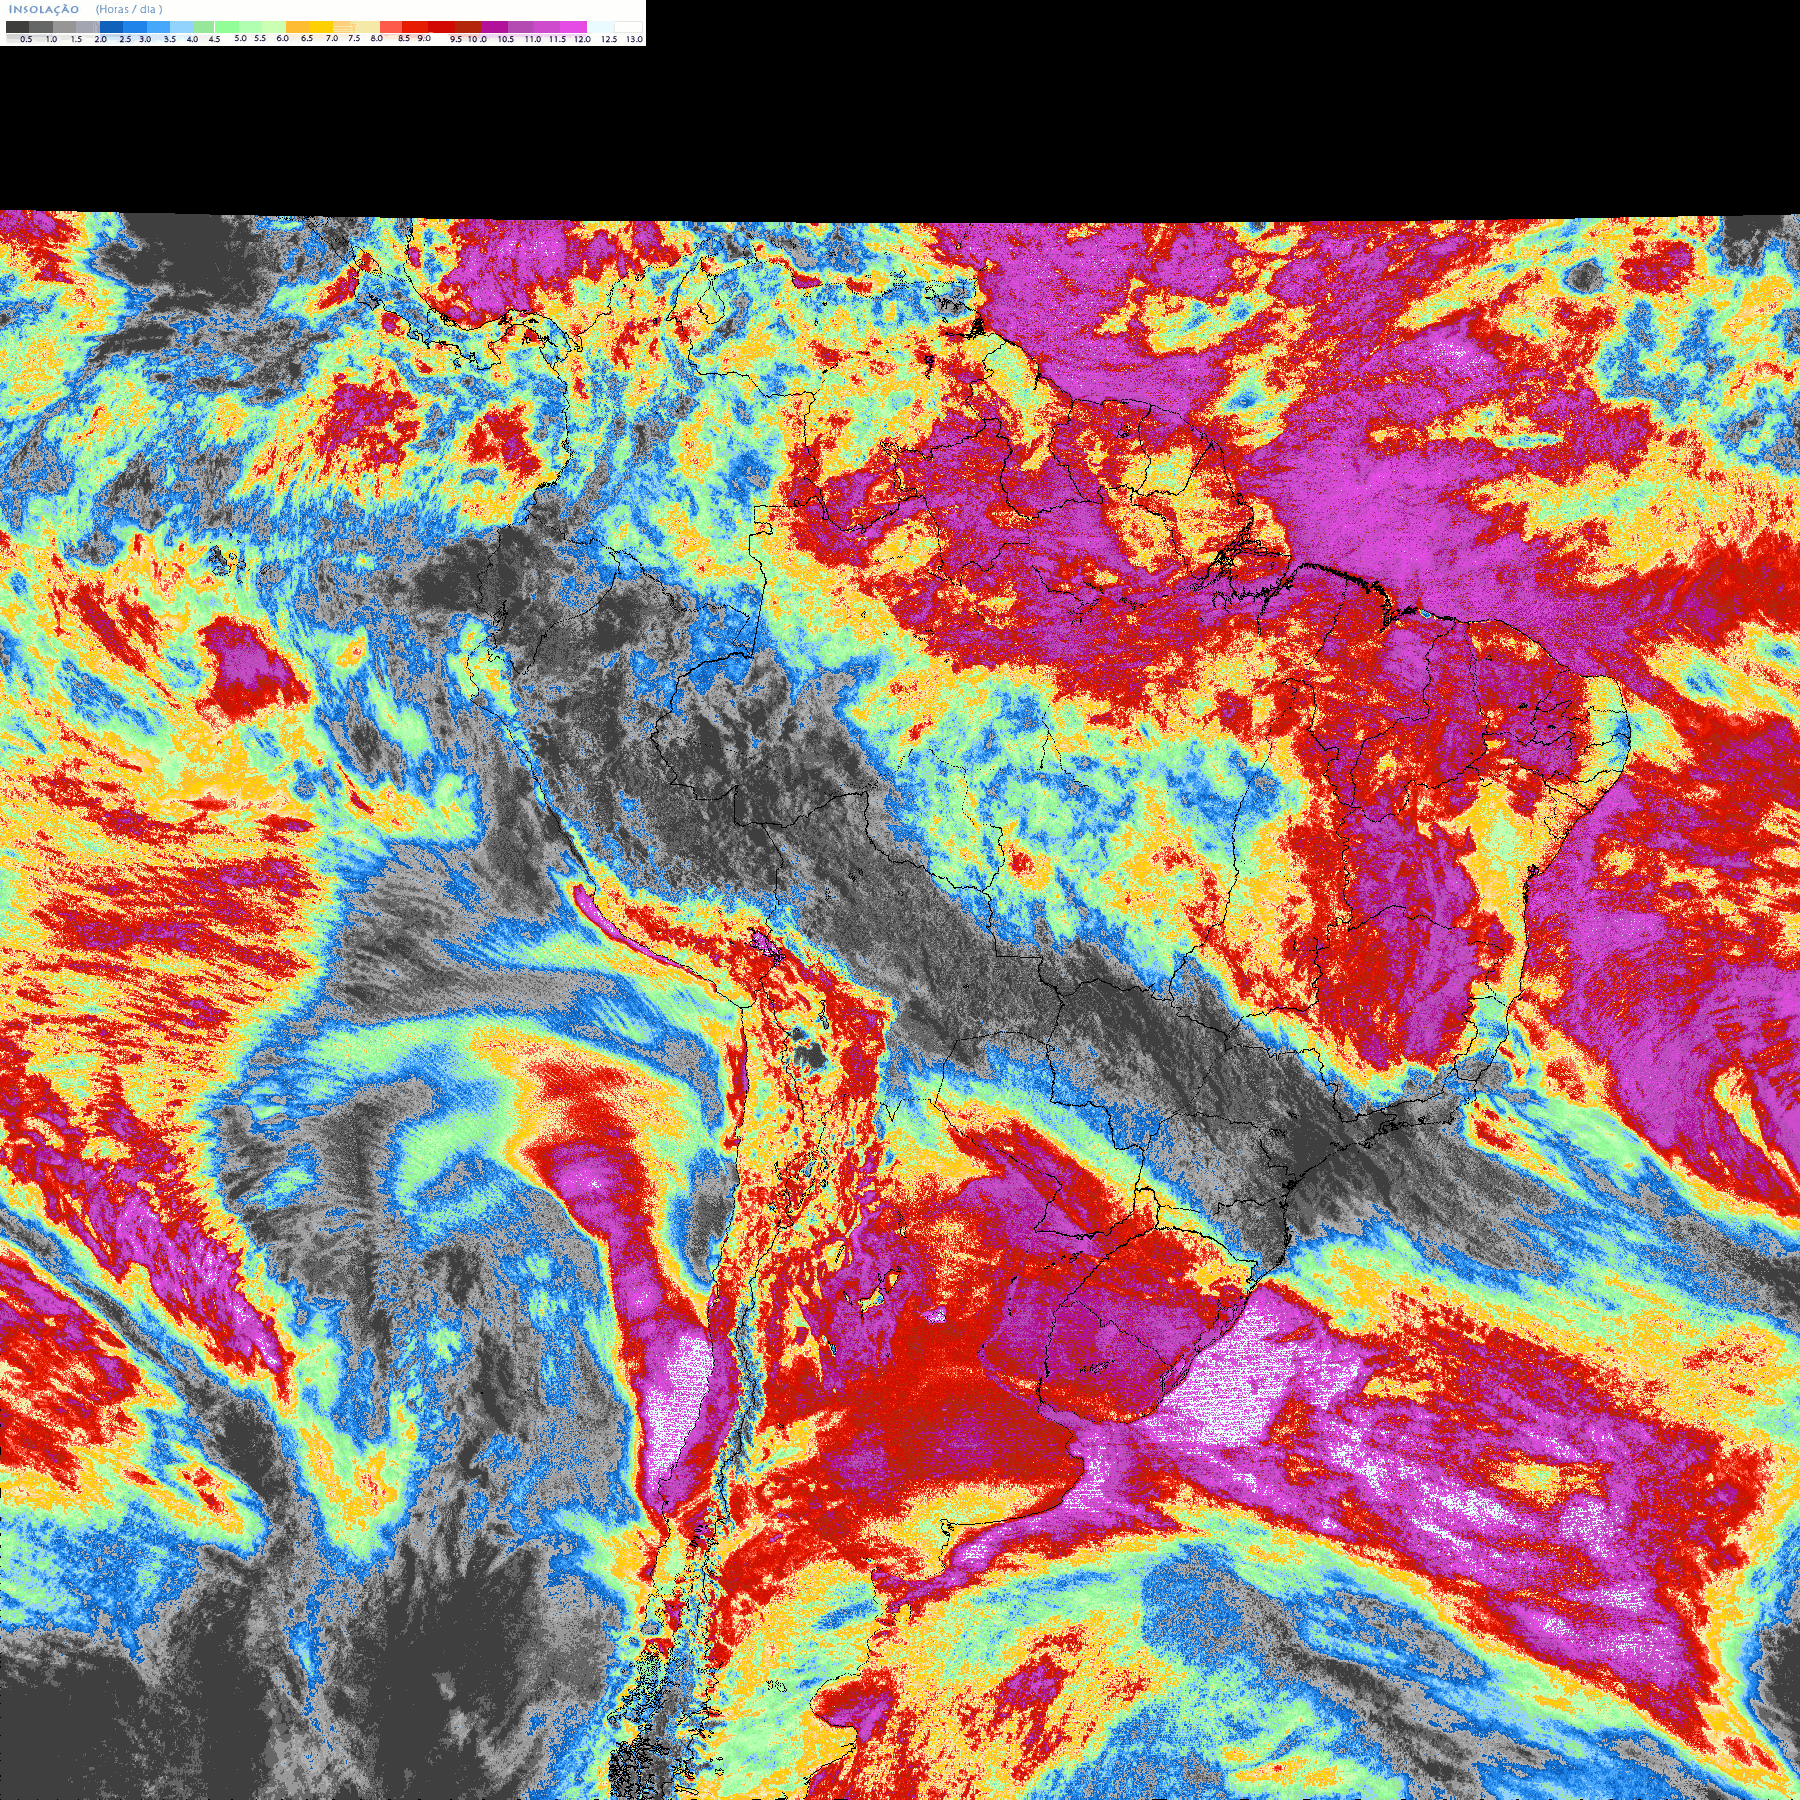The image size is (1800, 1800).
Task: Click the '9.0' scale value
Action: 424,39
